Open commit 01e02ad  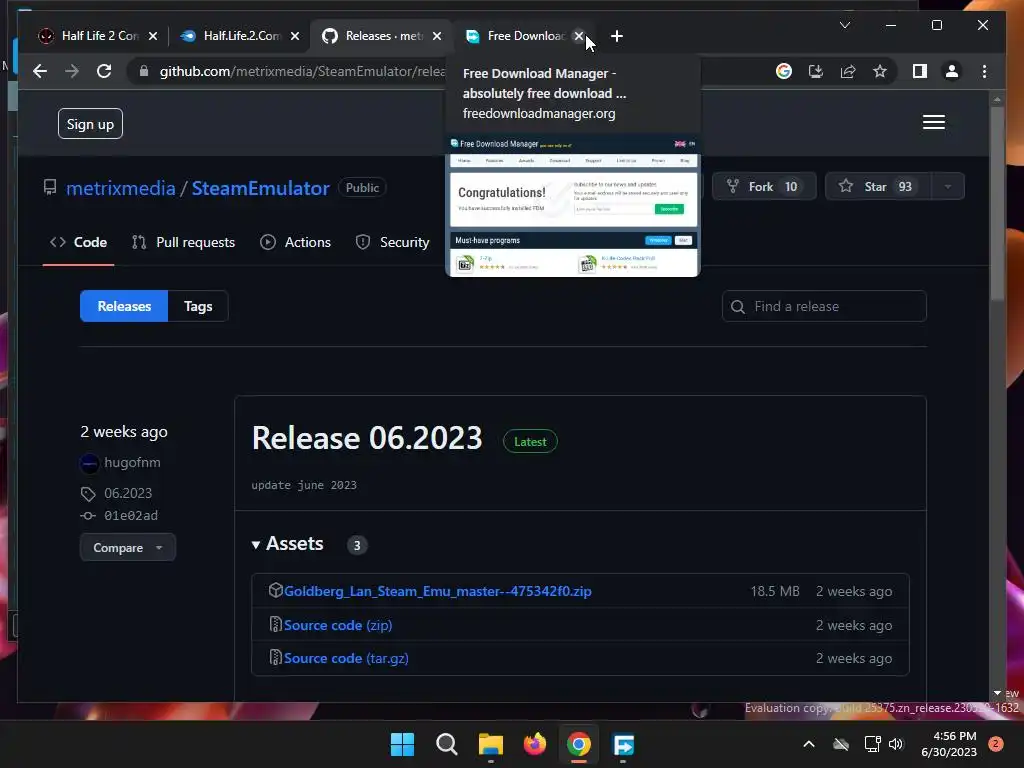pos(131,515)
